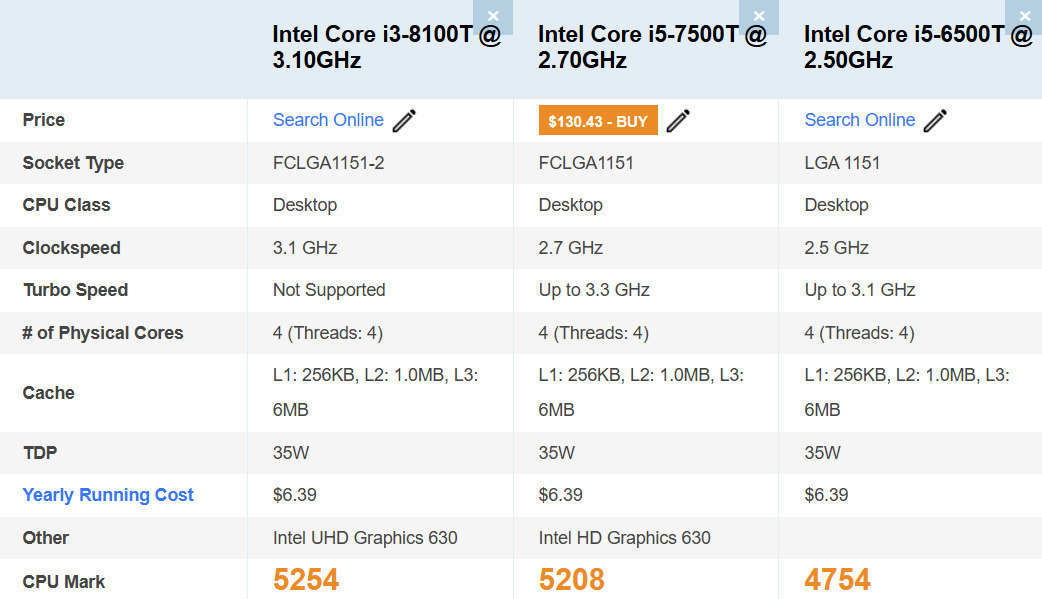Remove the Intel Core i5-6500T from comparison
The width and height of the screenshot is (1042, 599).
(1025, 16)
